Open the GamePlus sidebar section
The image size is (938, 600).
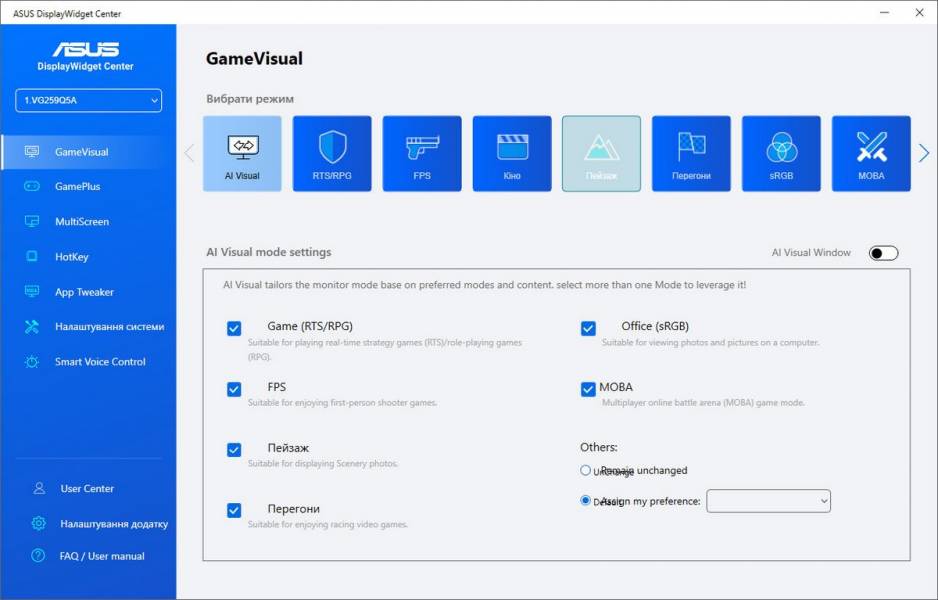pos(77,187)
